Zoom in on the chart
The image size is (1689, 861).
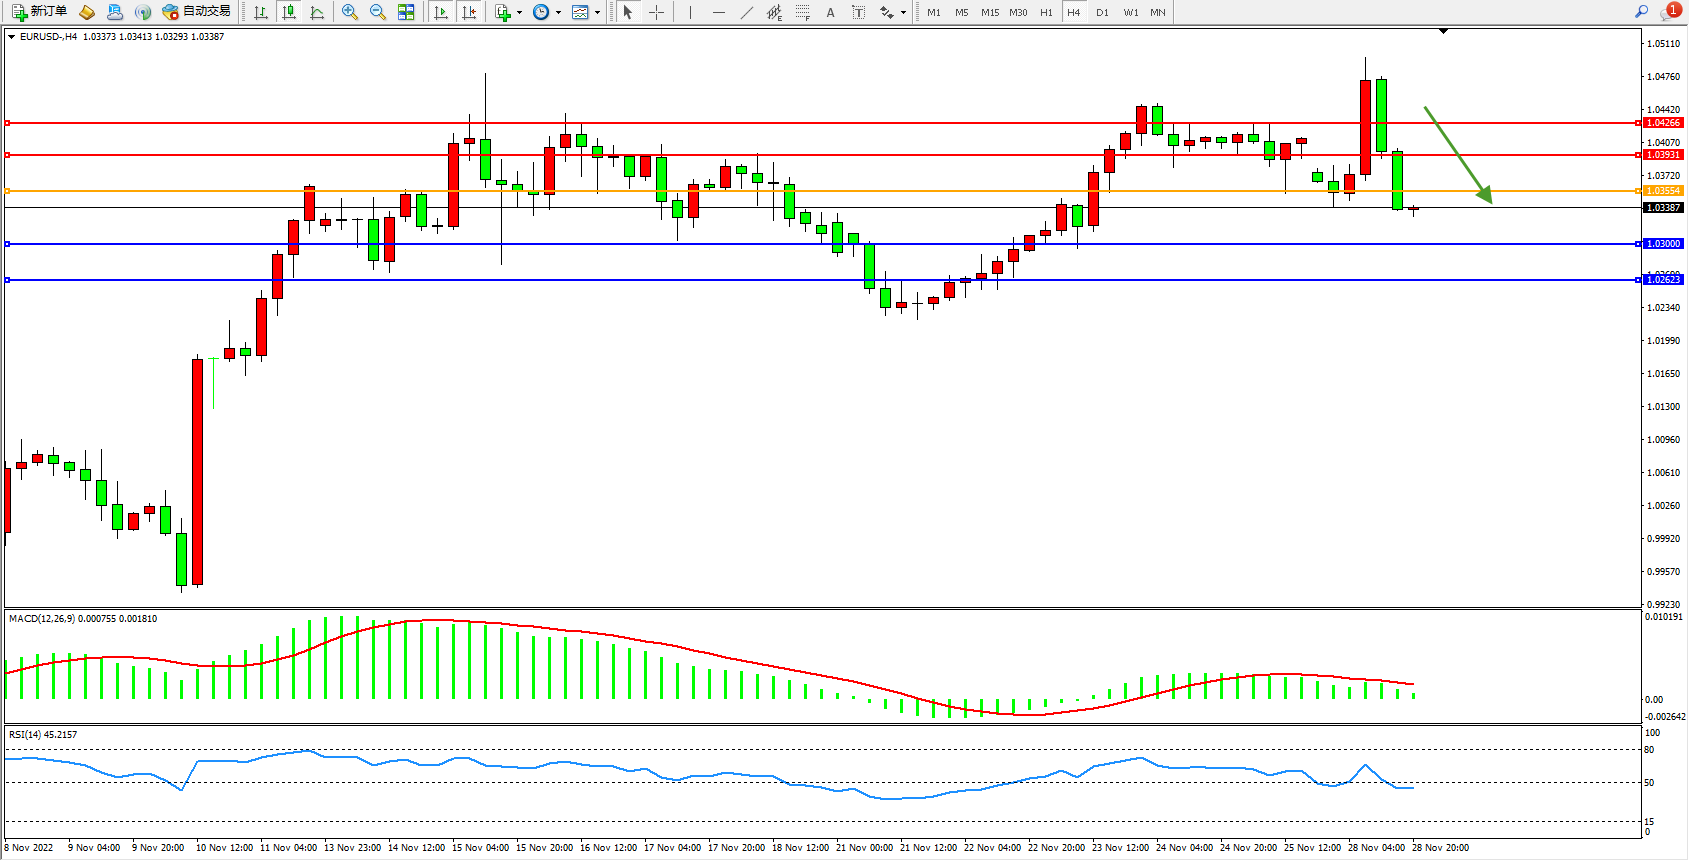[x=350, y=12]
